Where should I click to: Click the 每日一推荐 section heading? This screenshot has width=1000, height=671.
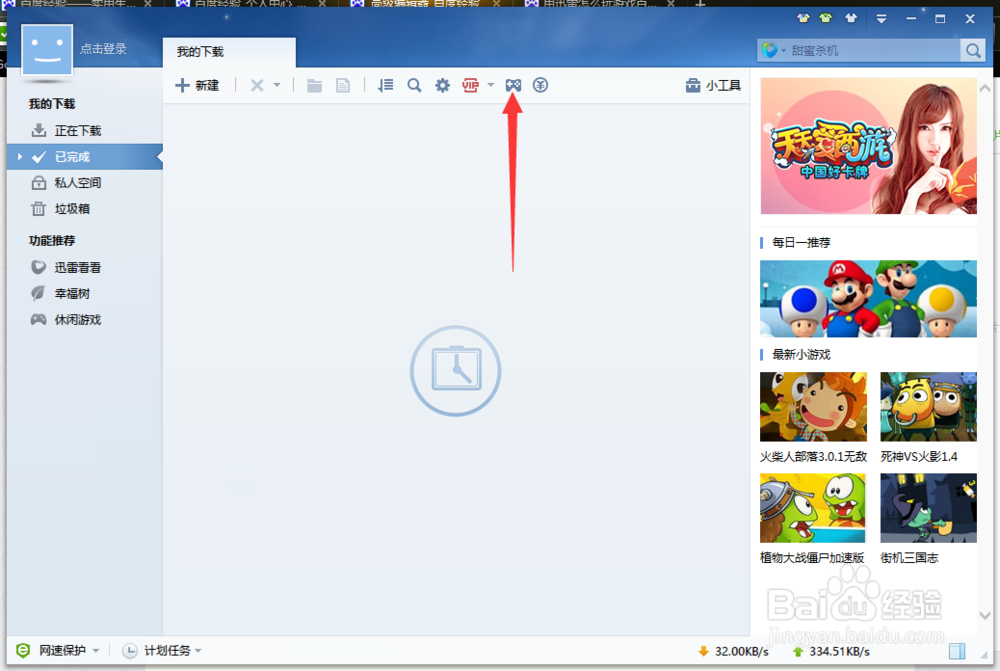coord(801,242)
